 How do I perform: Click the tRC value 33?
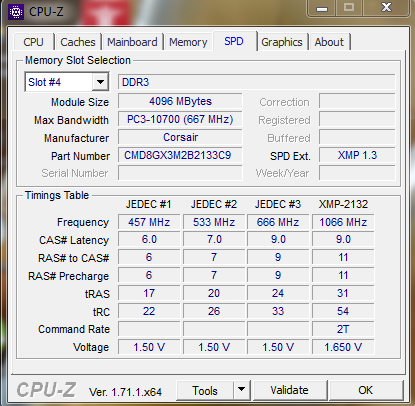[278, 311]
